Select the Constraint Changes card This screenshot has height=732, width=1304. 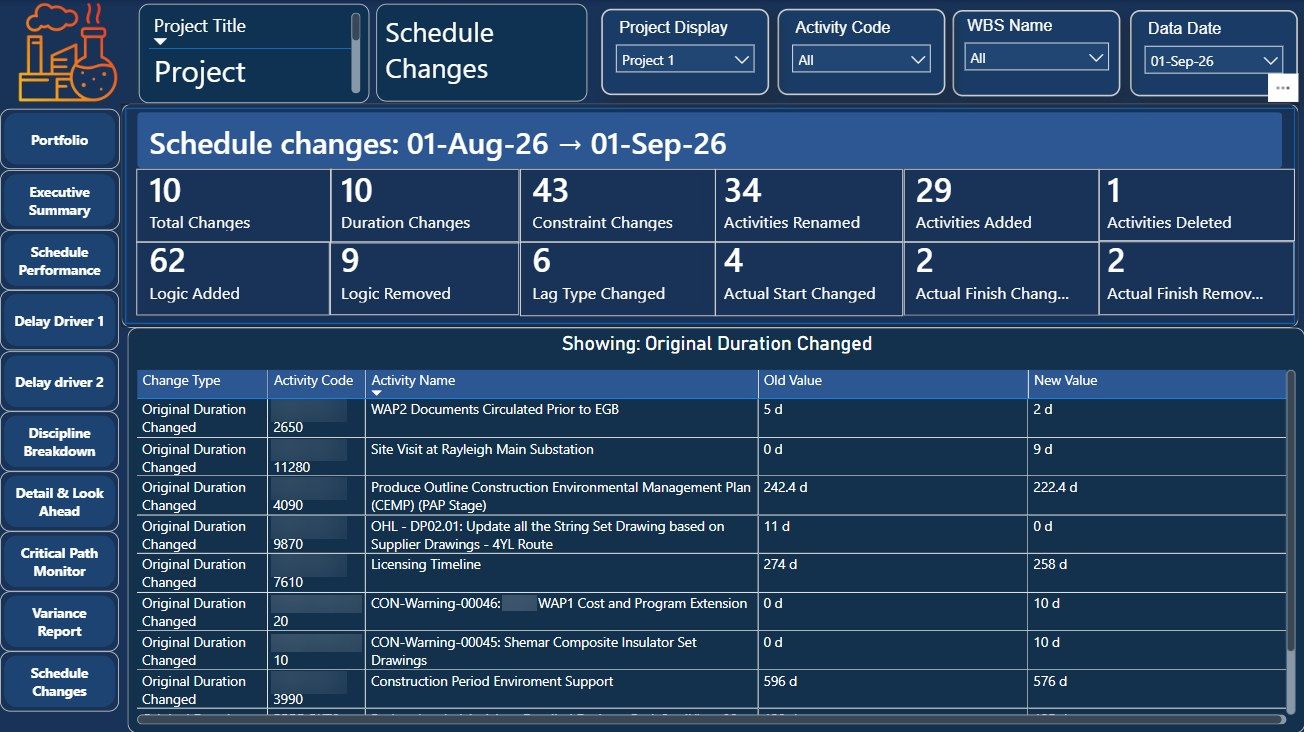pyautogui.click(x=617, y=205)
